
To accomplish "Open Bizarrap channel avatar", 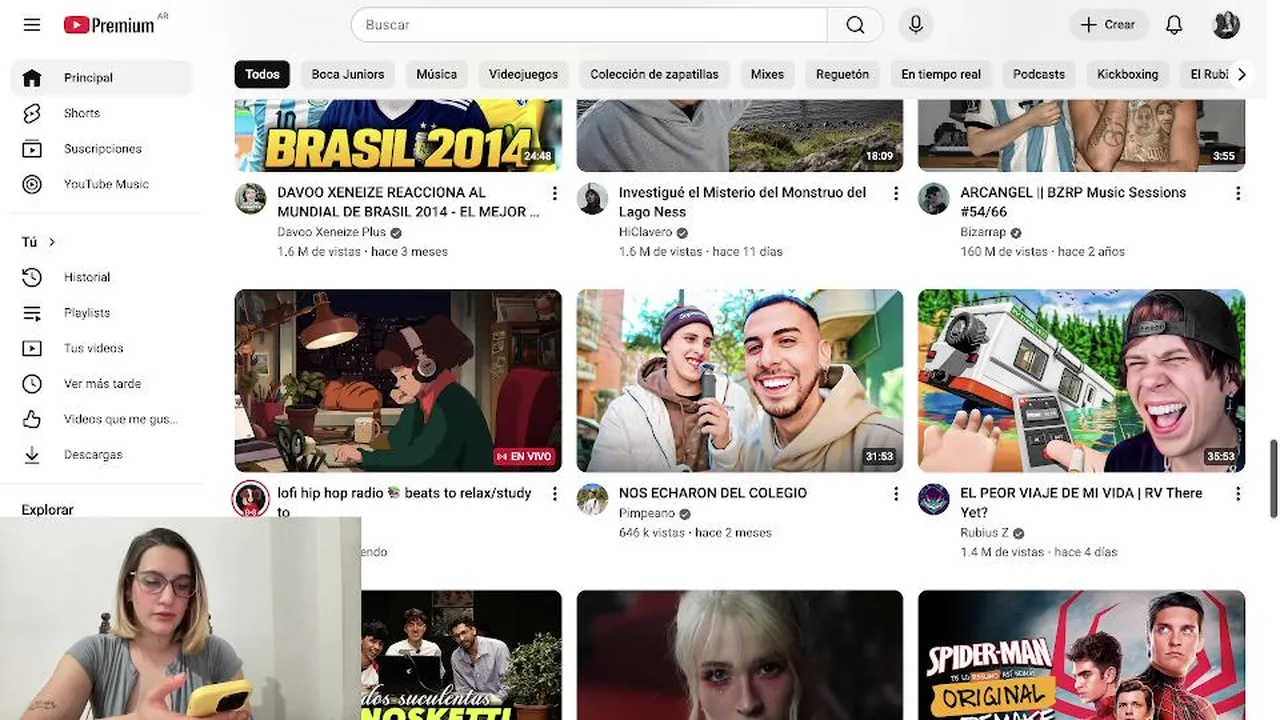I will (x=934, y=199).
